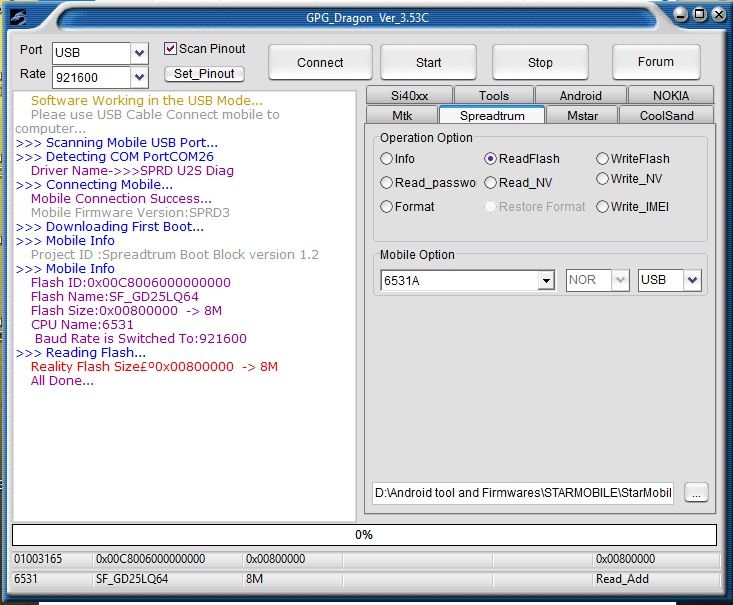The width and height of the screenshot is (733, 605).
Task: Choose the Format operation option
Action: tap(387, 207)
